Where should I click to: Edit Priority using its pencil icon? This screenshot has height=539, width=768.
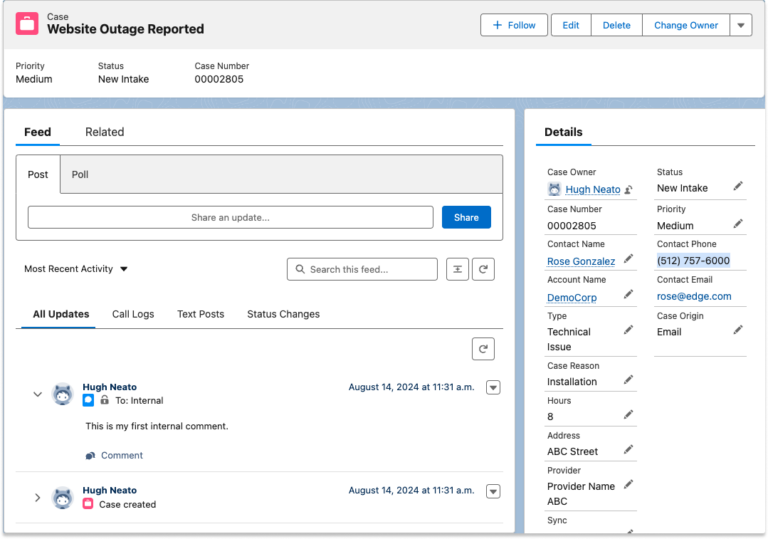point(738,224)
